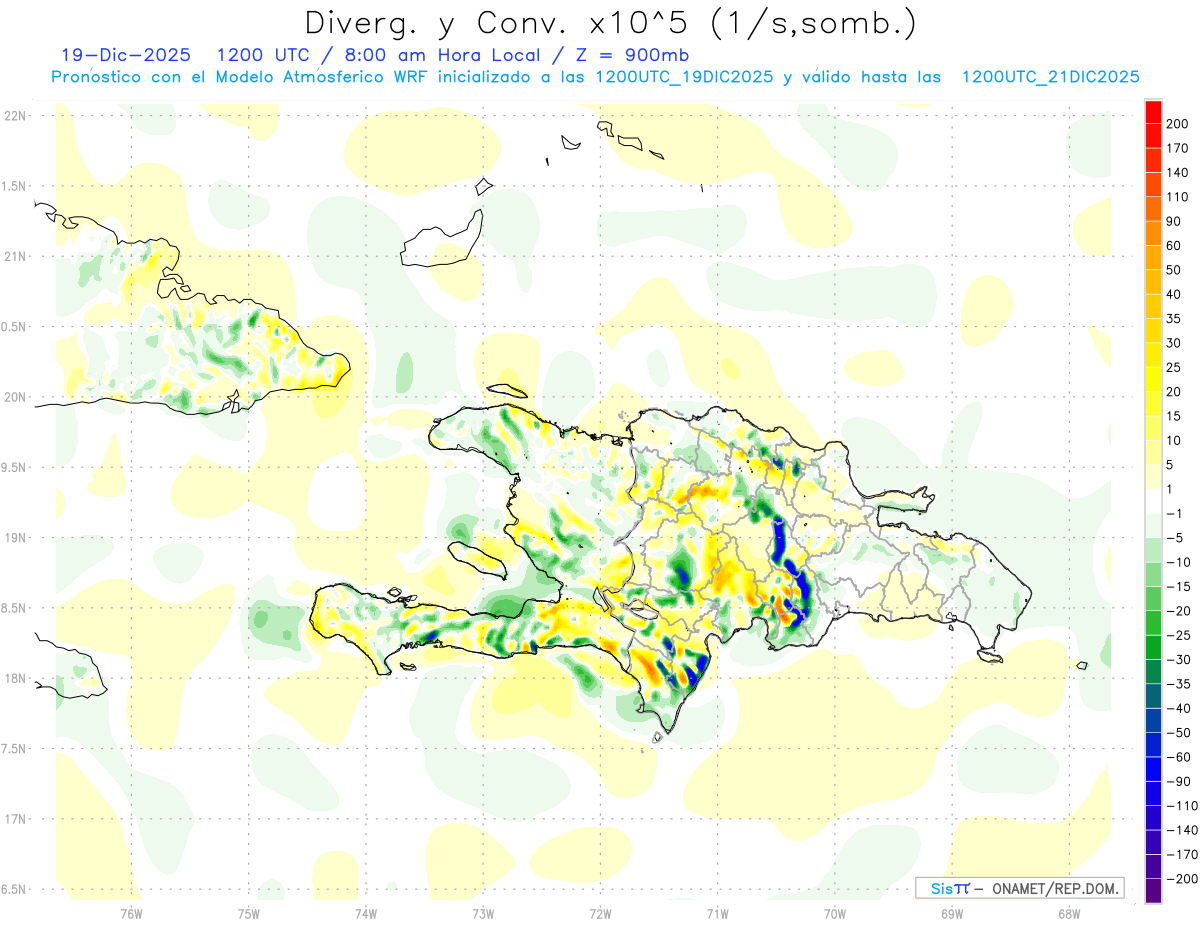The height and width of the screenshot is (927, 1200).
Task: Click the '17N' latitude label
Action: tap(15, 819)
